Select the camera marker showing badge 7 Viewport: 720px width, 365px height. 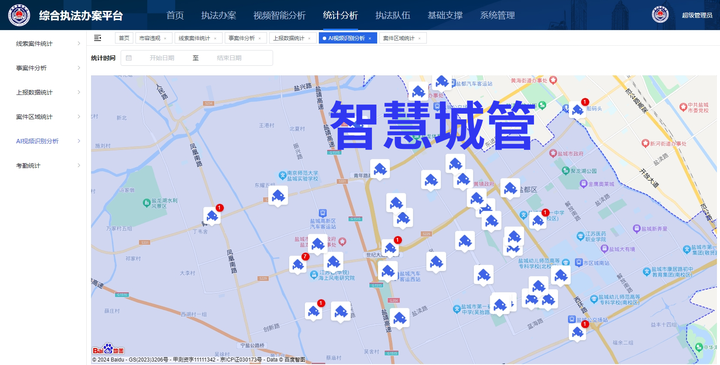click(298, 264)
